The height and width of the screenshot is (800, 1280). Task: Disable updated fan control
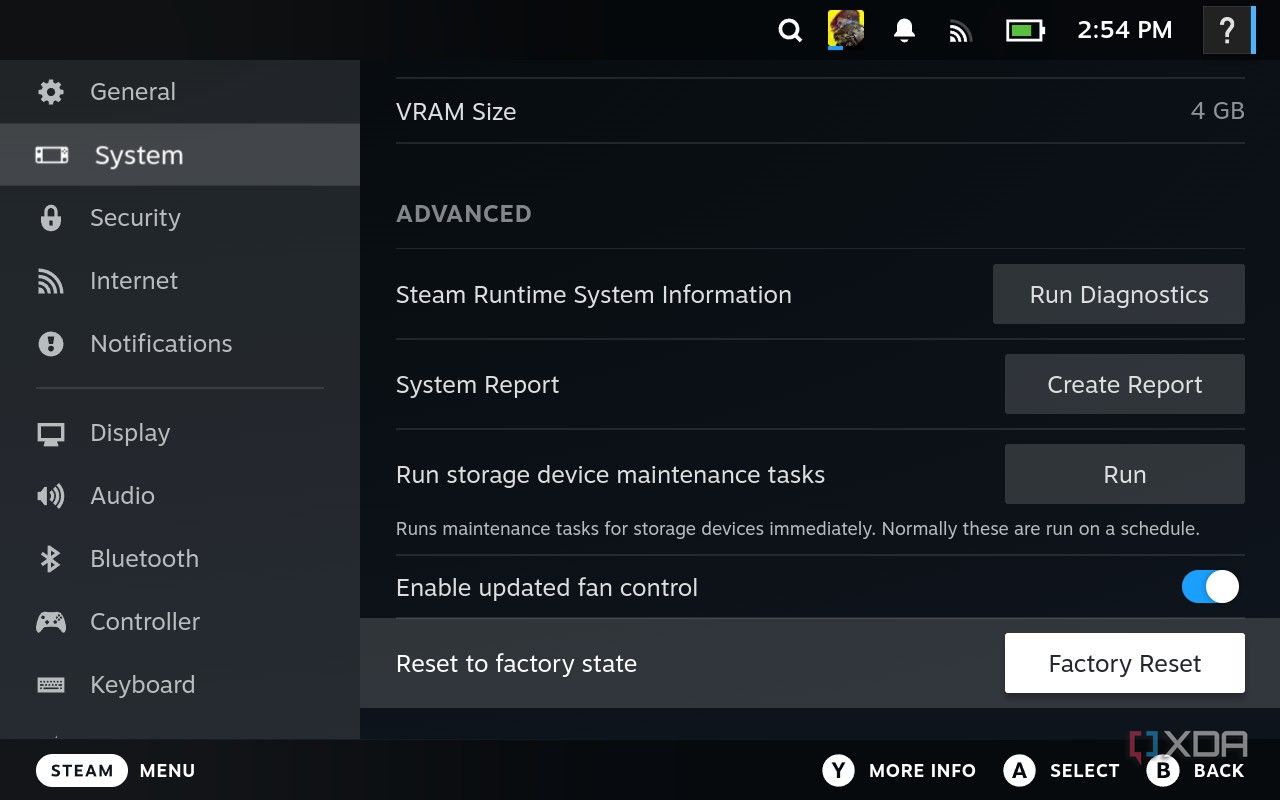[1210, 587]
